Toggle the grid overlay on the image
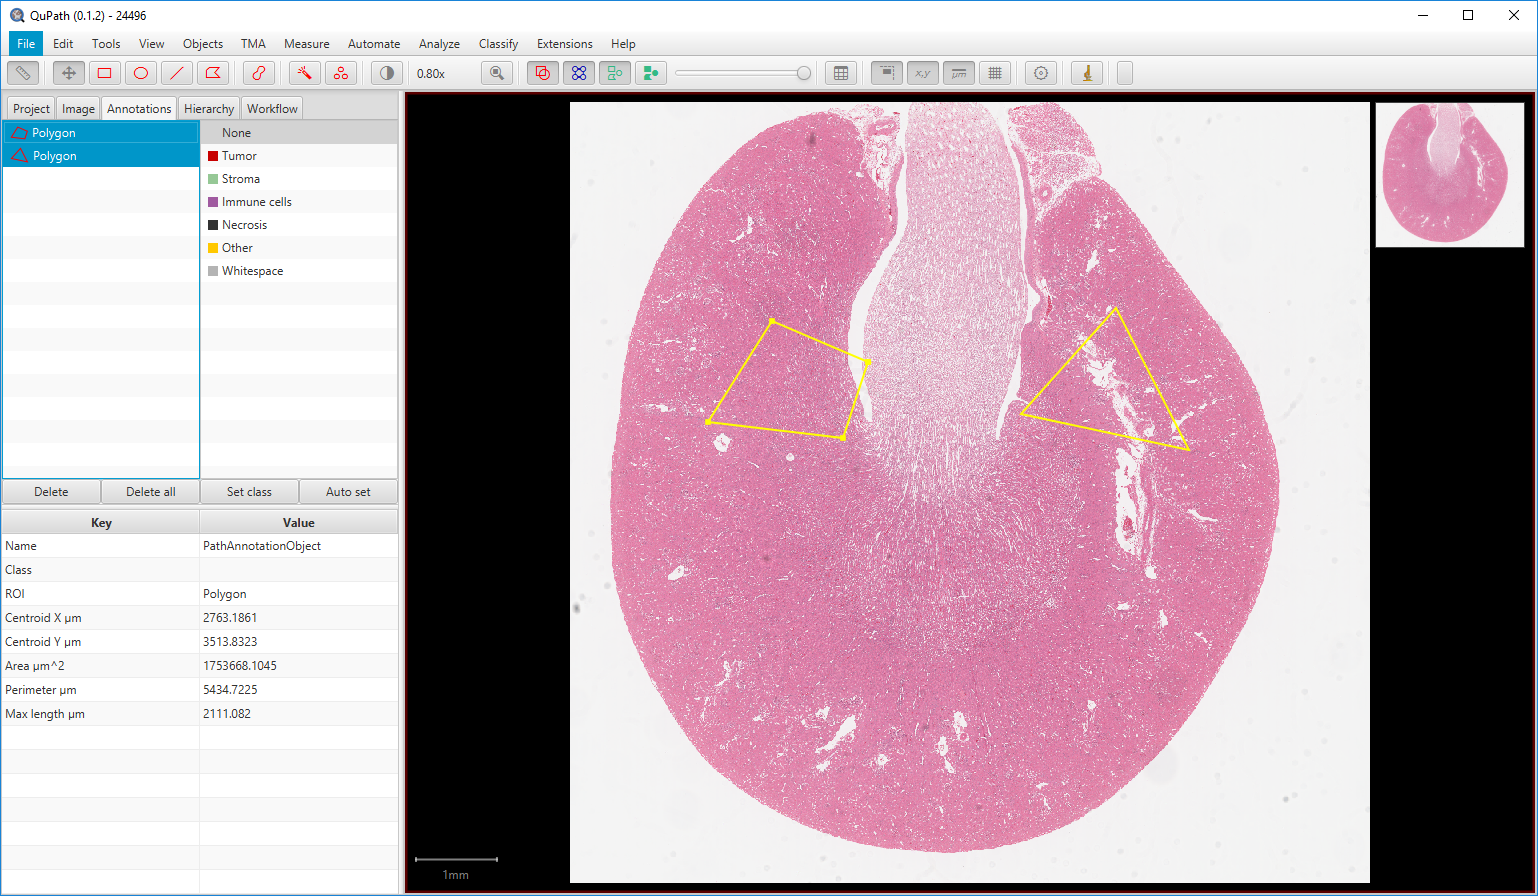Screen dimensions: 1538x896 995,72
